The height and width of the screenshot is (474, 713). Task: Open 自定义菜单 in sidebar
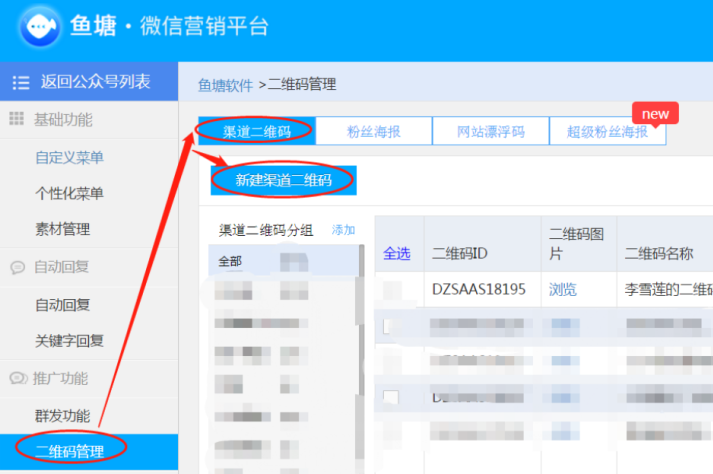(69, 157)
